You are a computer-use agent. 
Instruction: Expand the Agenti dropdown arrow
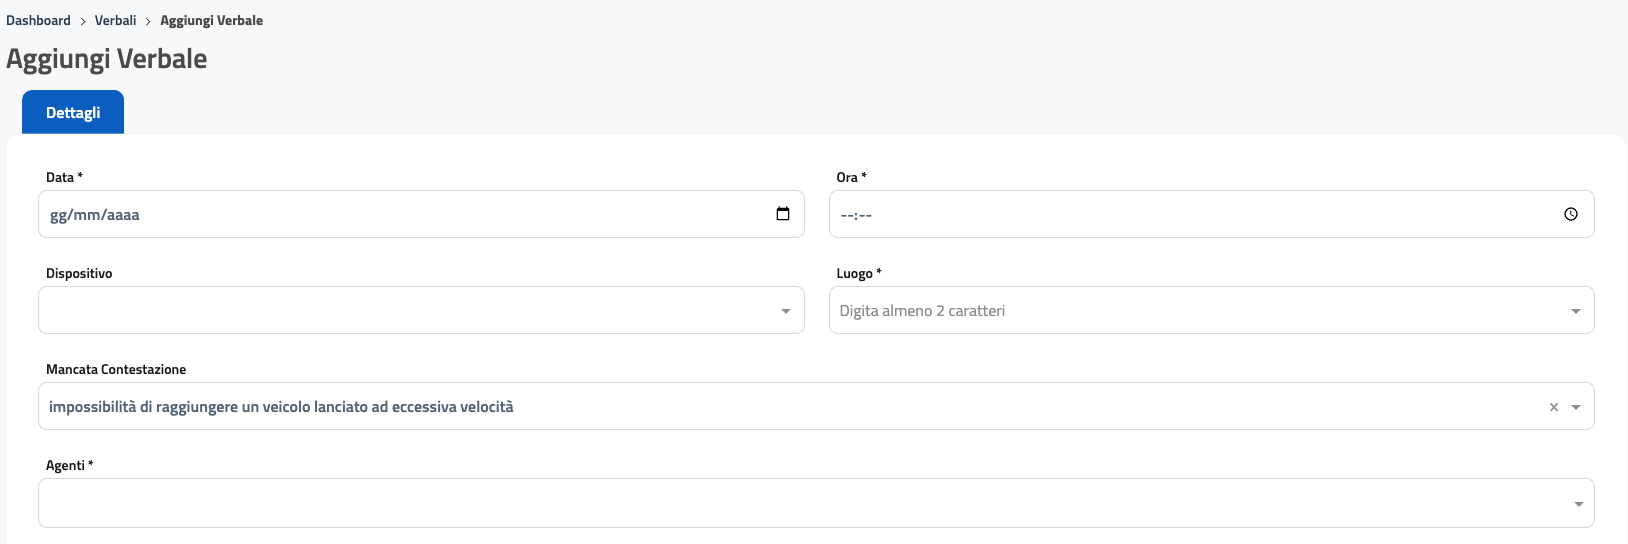[x=1578, y=504]
